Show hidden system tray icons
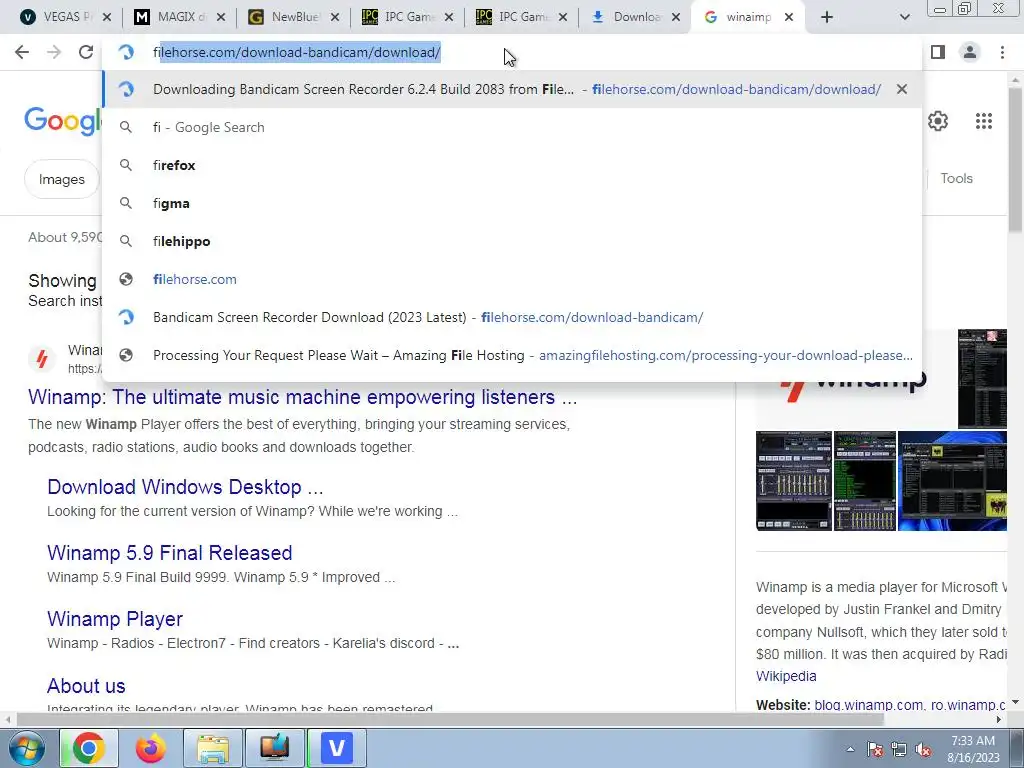 [850, 749]
